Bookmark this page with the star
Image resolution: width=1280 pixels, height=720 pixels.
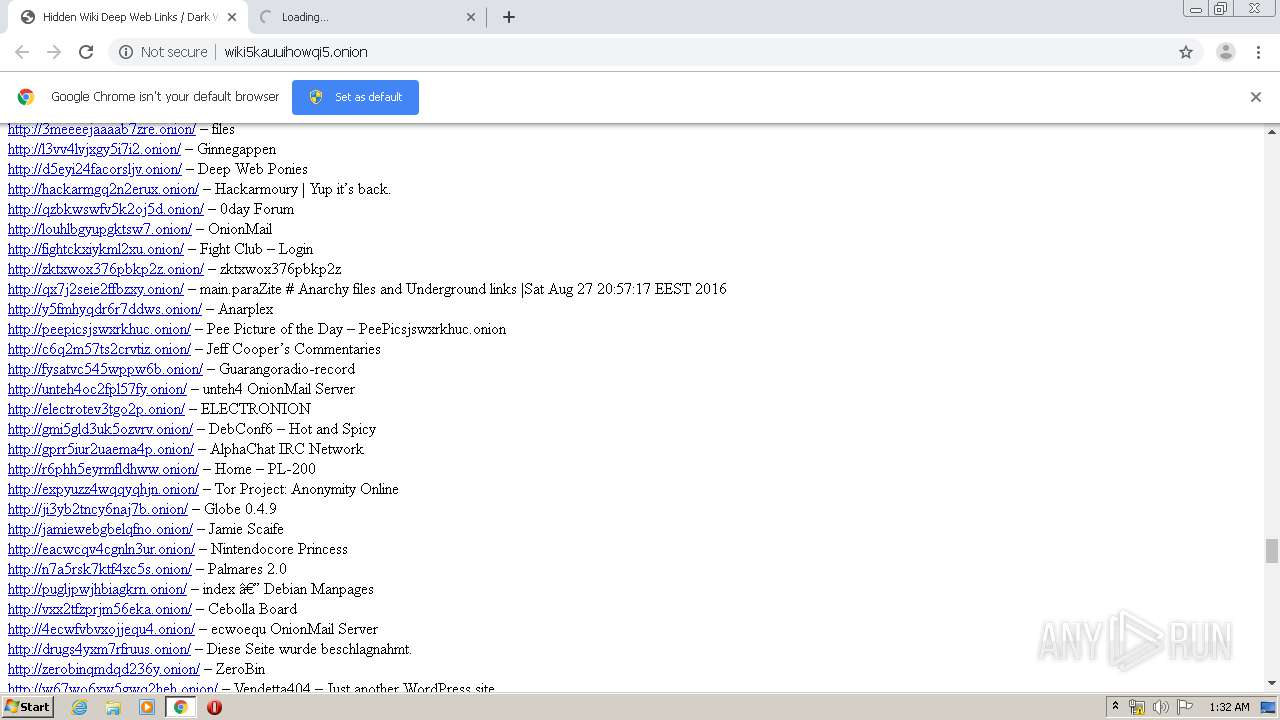point(1186,52)
